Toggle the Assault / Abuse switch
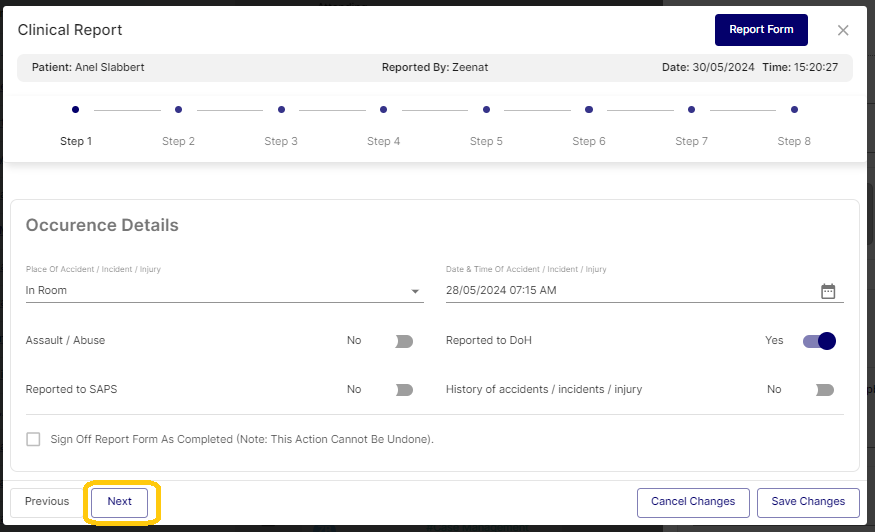This screenshot has height=532, width=875. tap(403, 341)
